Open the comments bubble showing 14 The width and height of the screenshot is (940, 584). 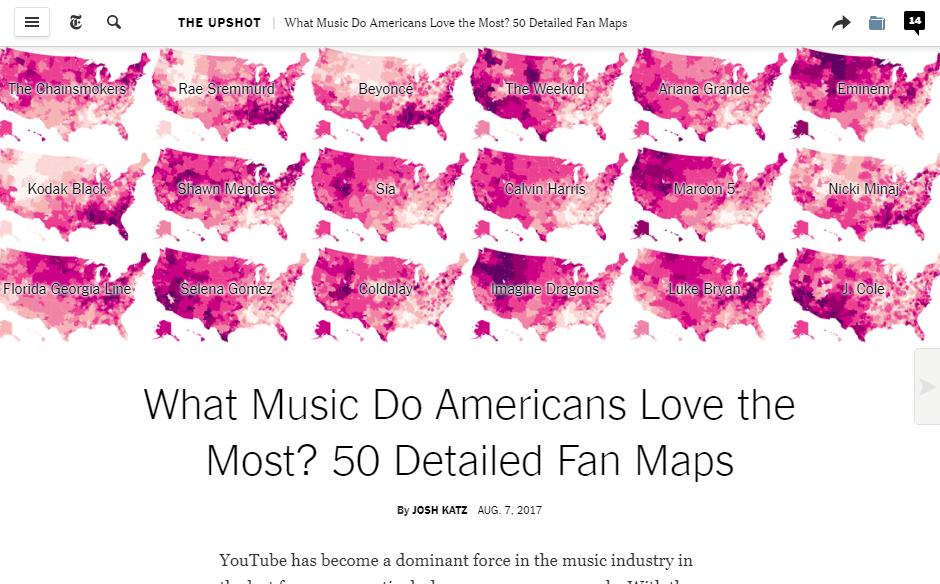(x=914, y=22)
